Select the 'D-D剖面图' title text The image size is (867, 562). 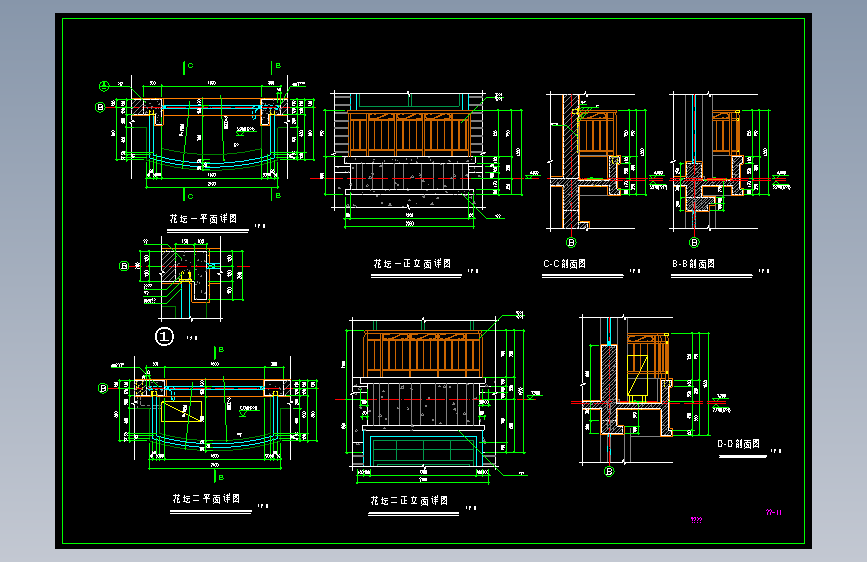coord(738,444)
